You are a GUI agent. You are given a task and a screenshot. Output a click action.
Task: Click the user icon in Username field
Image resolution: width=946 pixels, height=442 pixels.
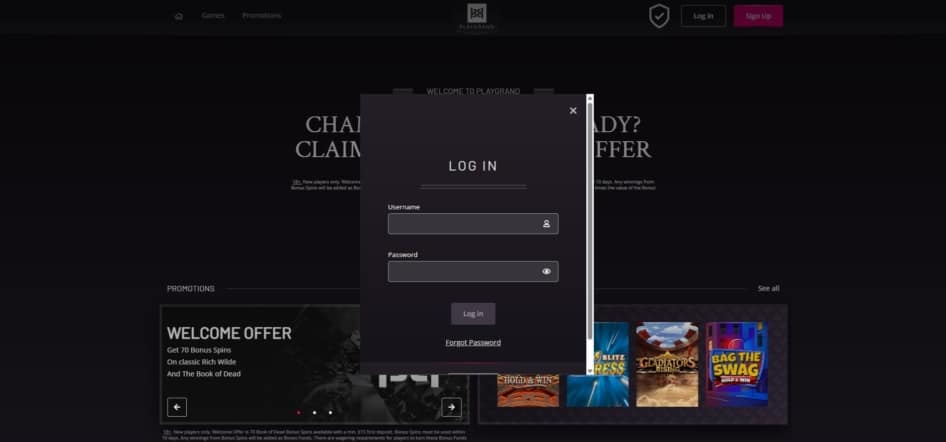click(x=546, y=224)
